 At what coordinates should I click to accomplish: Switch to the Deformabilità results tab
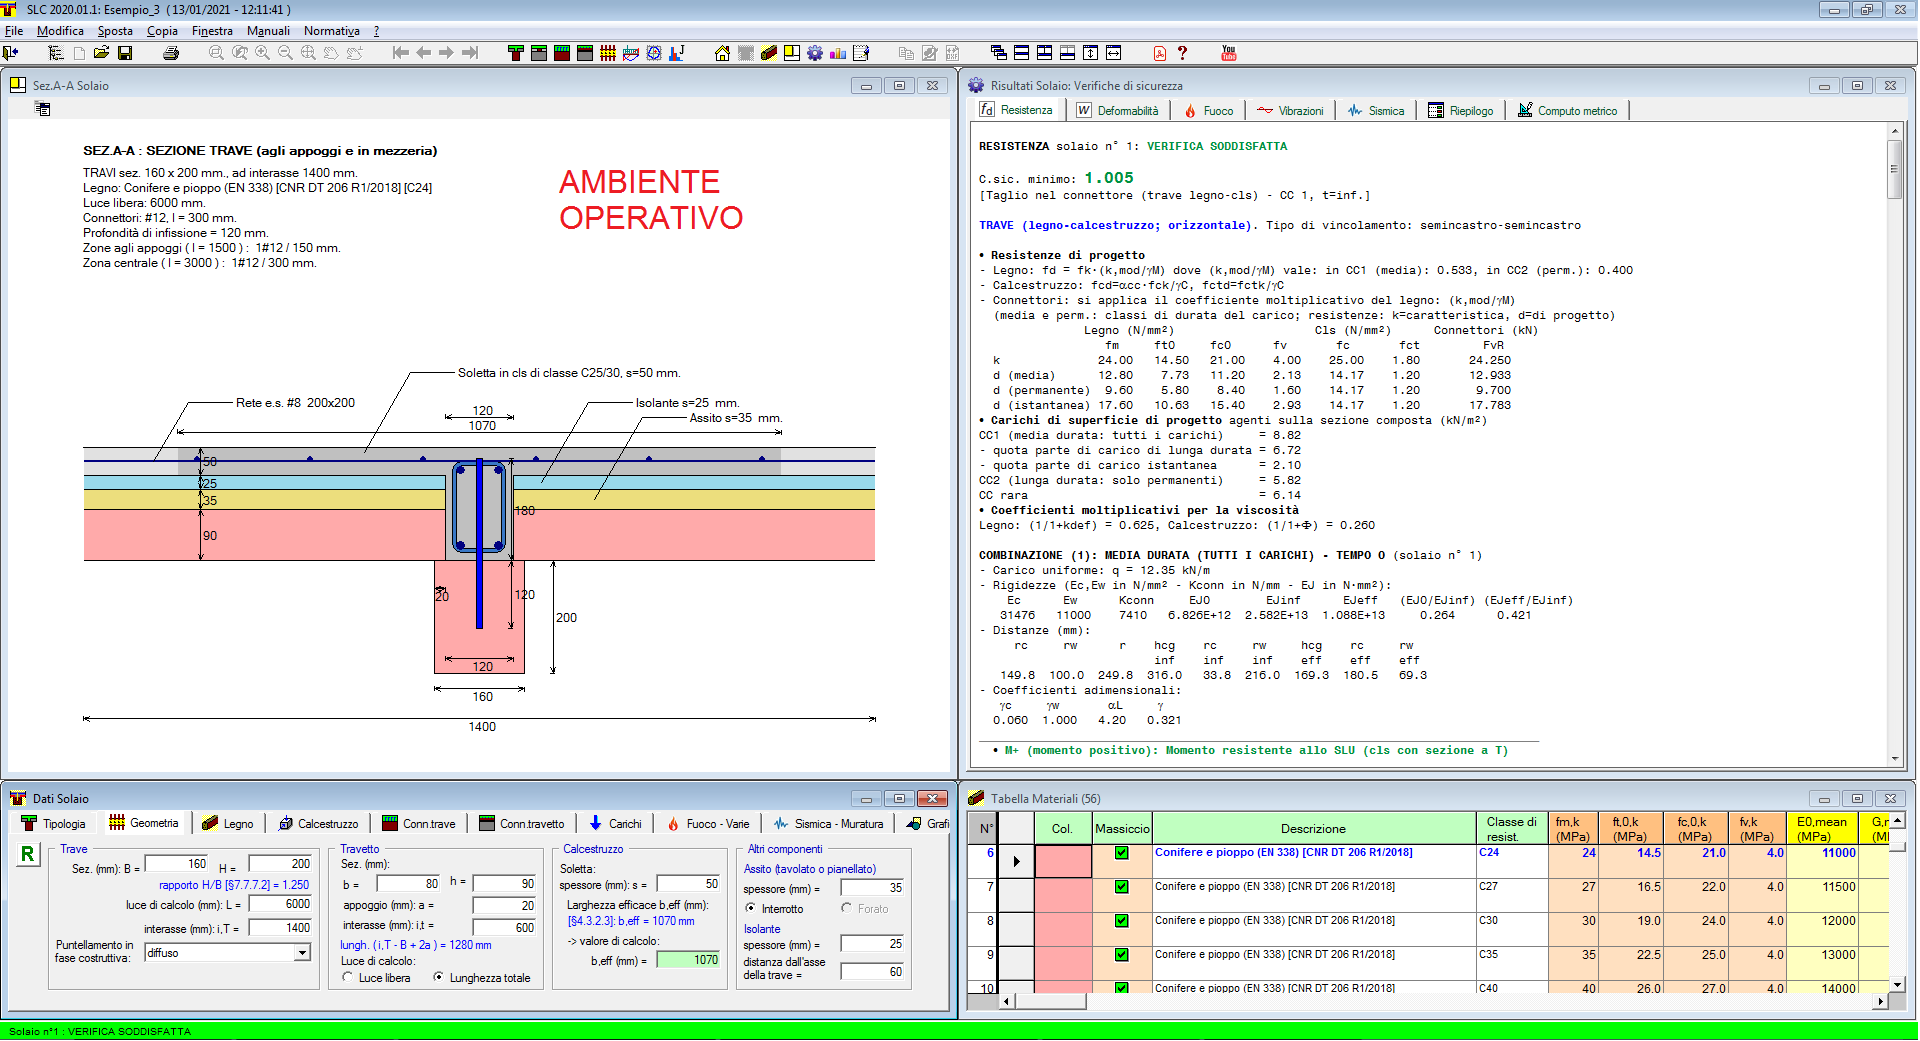pyautogui.click(x=1118, y=111)
